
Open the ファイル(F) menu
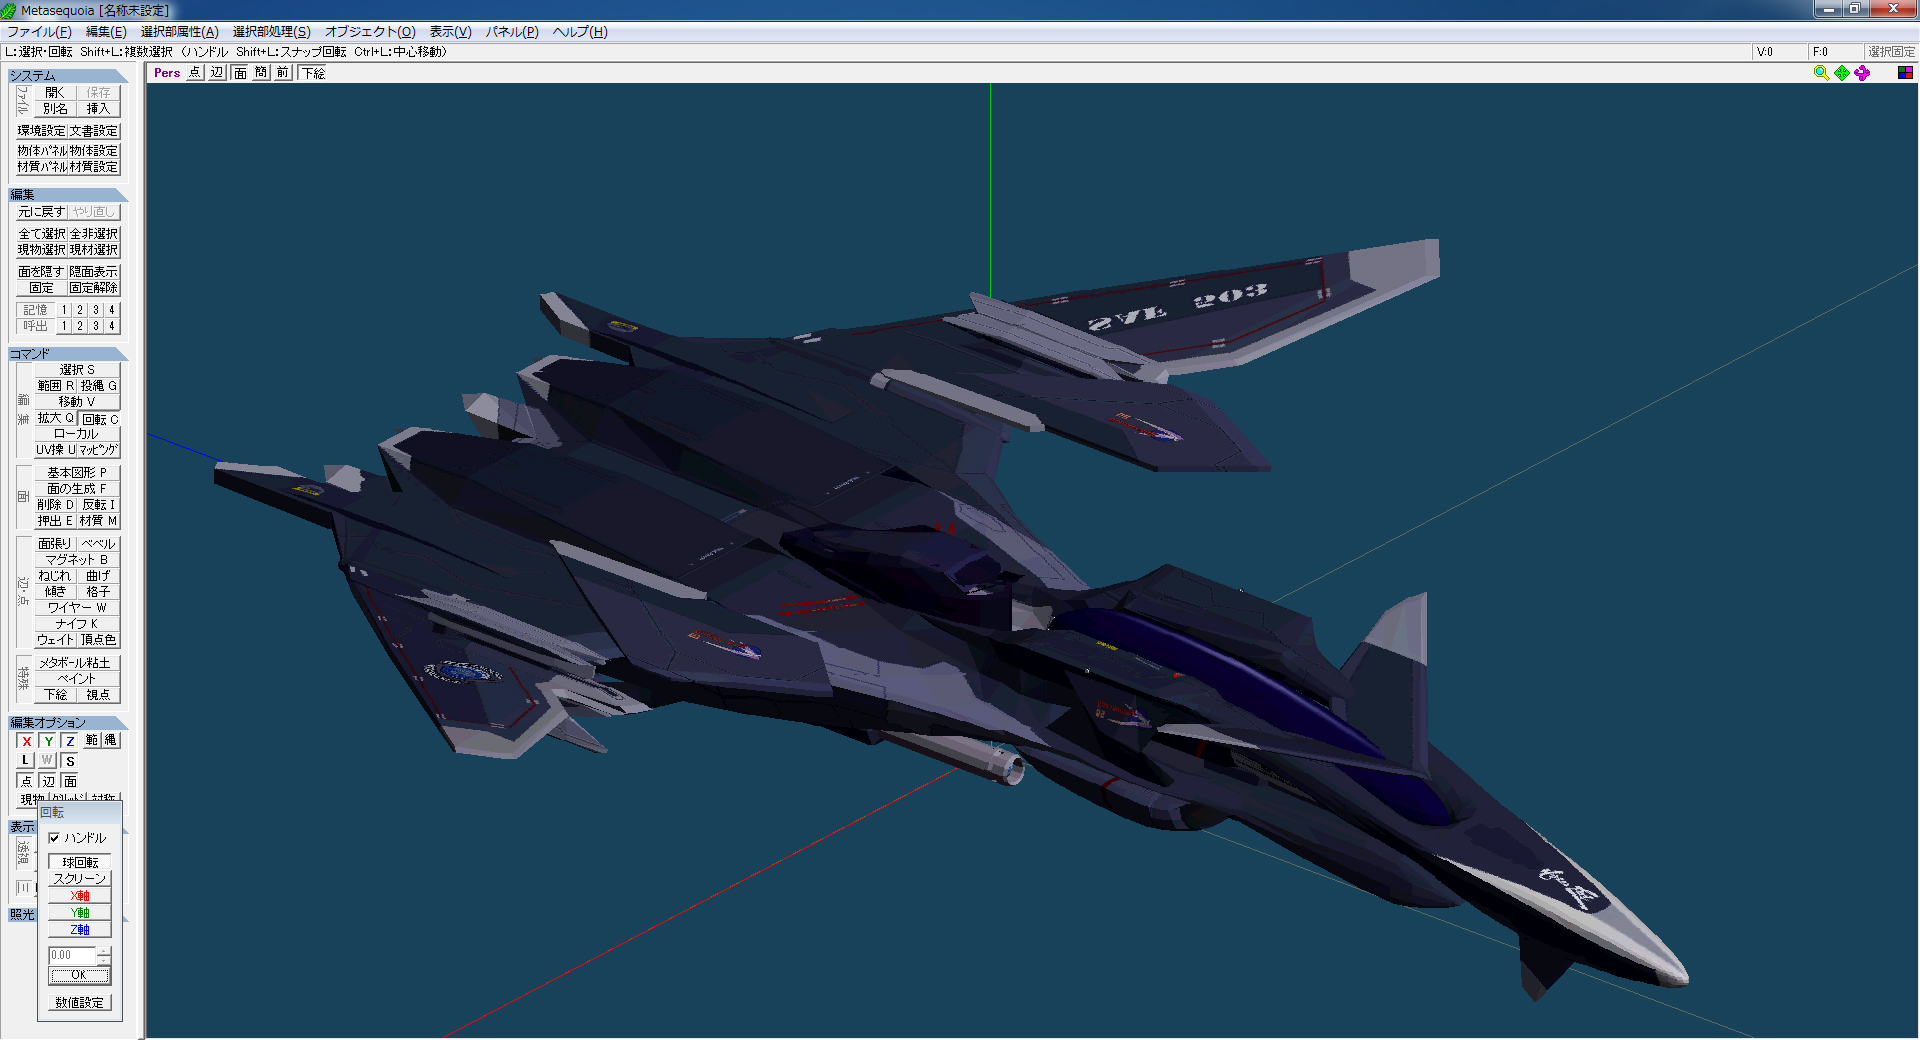click(39, 32)
